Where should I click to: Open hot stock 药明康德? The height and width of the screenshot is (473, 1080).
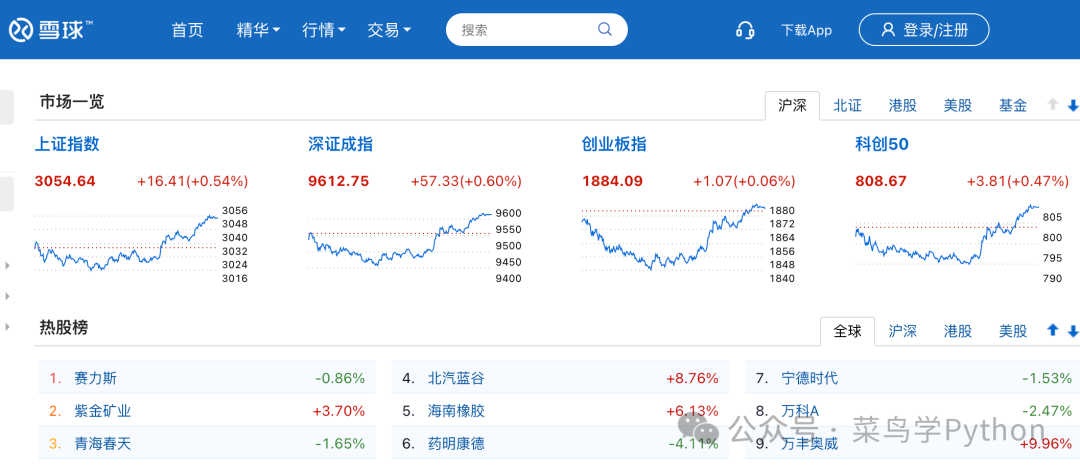456,443
